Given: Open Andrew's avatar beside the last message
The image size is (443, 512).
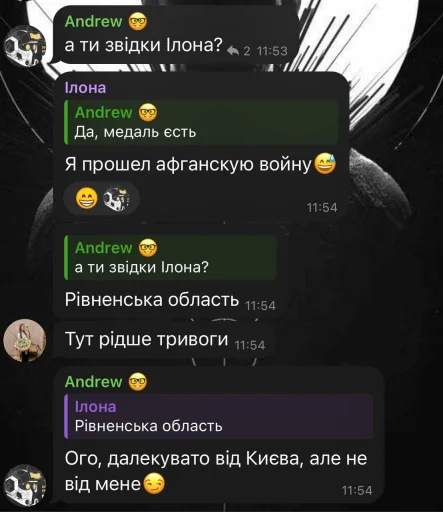Looking at the screenshot, I should (x=25, y=485).
